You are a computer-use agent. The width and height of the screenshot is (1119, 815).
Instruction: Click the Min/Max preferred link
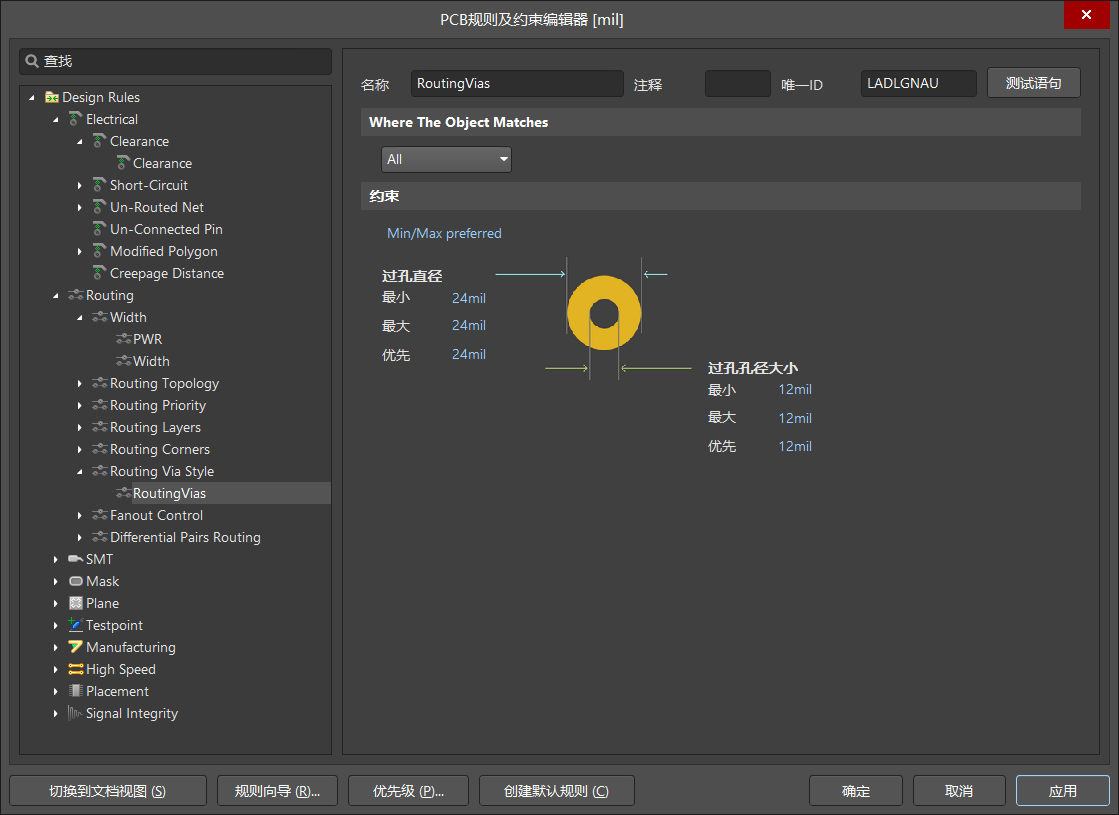444,233
